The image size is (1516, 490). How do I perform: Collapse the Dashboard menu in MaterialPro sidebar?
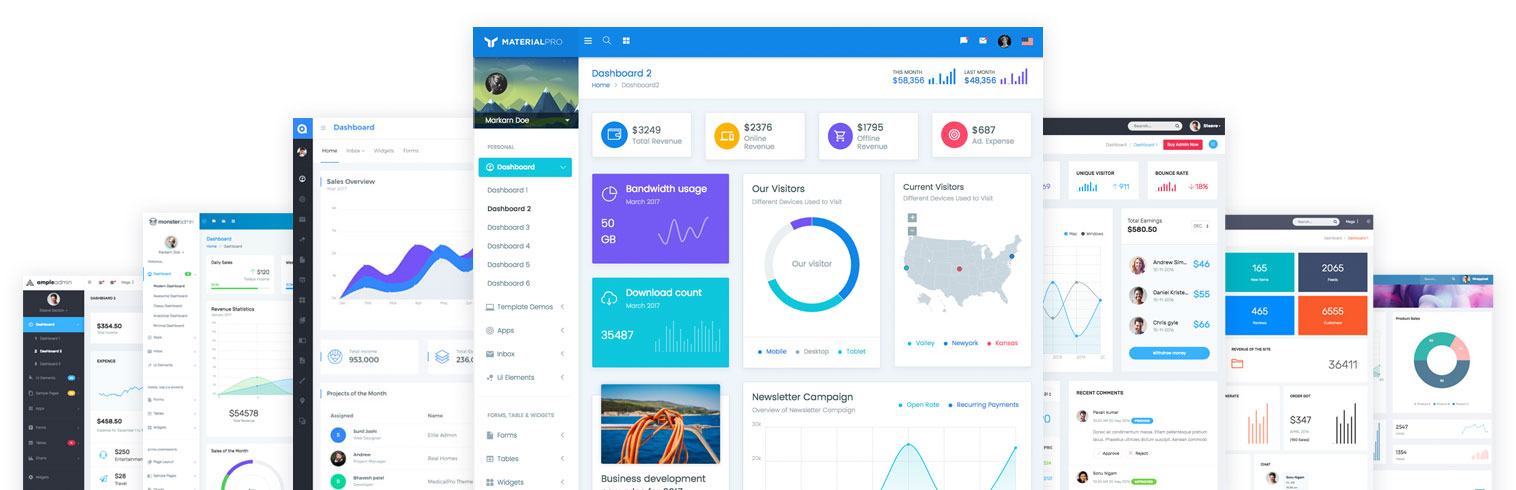pos(564,167)
